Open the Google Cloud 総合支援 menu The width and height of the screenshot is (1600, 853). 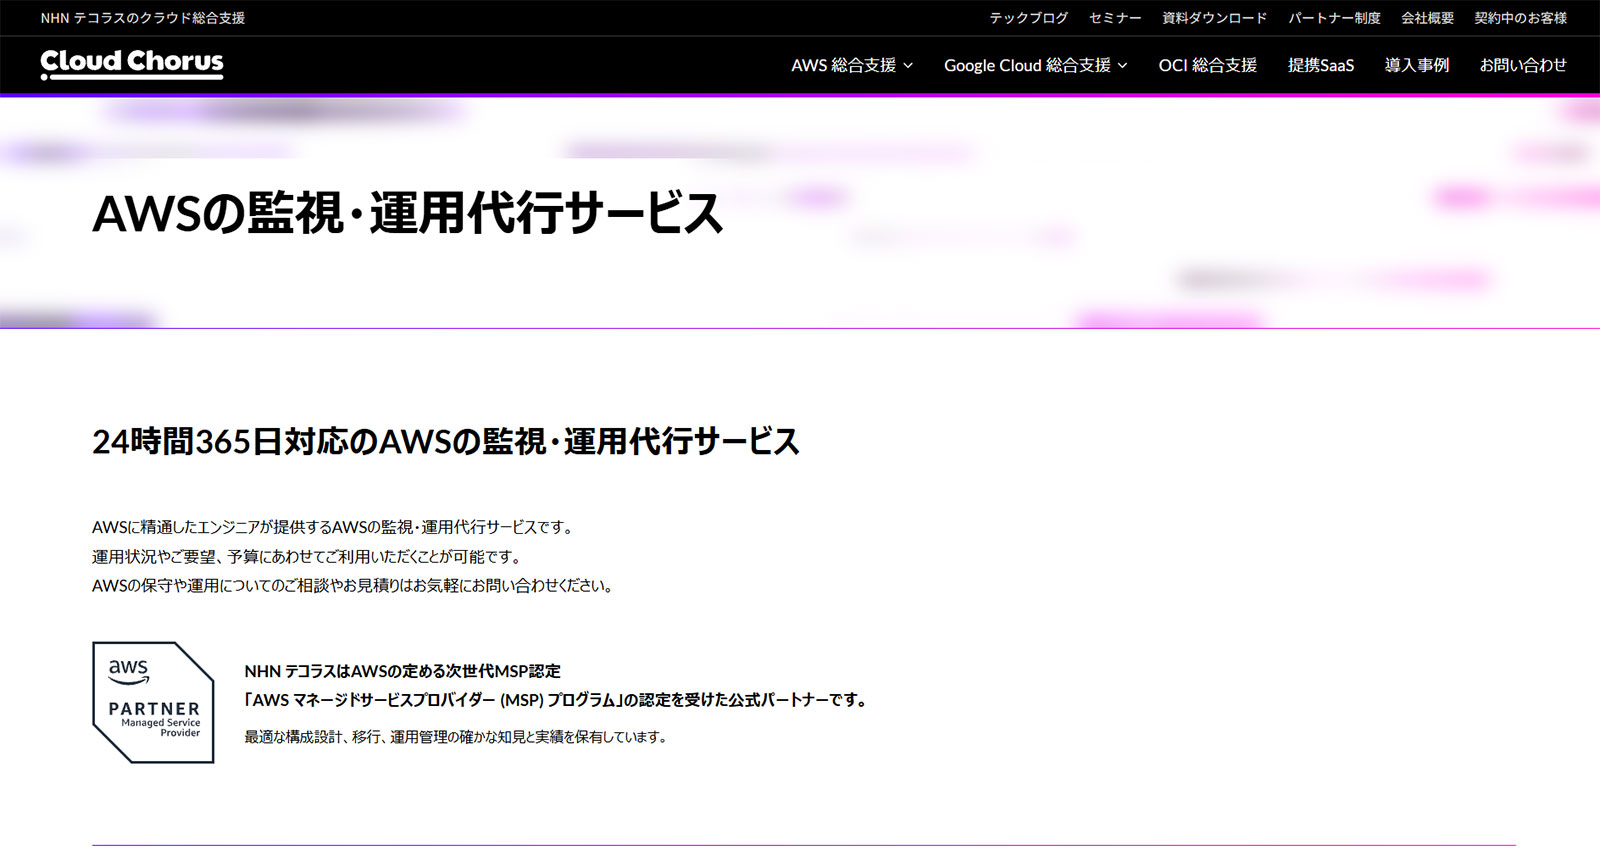click(1036, 65)
